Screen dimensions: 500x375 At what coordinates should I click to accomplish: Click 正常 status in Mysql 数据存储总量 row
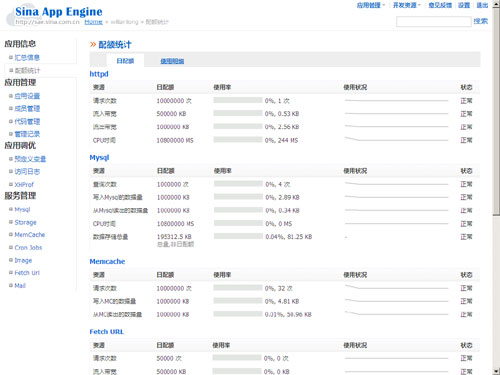pyautogui.click(x=466, y=237)
